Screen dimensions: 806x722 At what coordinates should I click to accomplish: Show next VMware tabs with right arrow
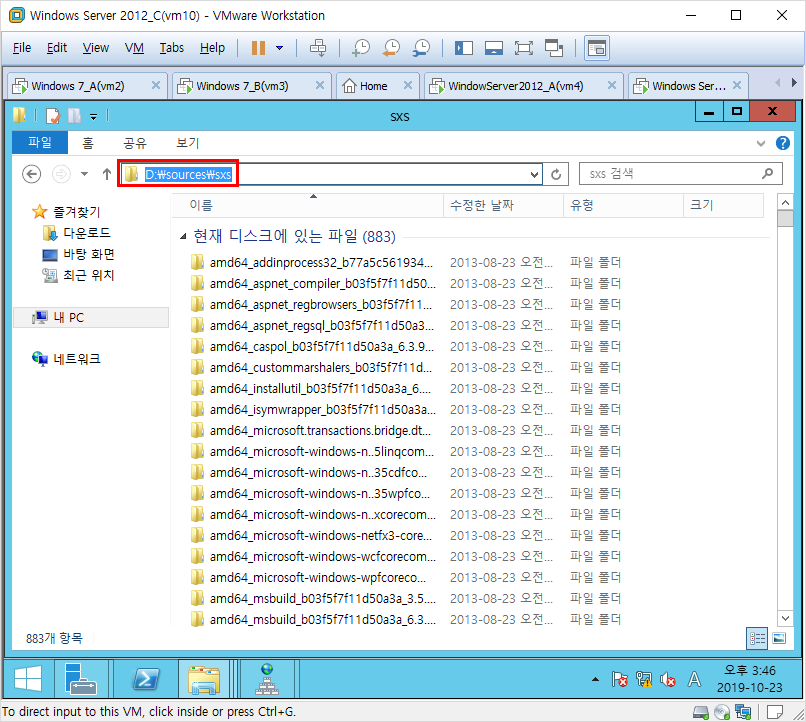coord(794,83)
